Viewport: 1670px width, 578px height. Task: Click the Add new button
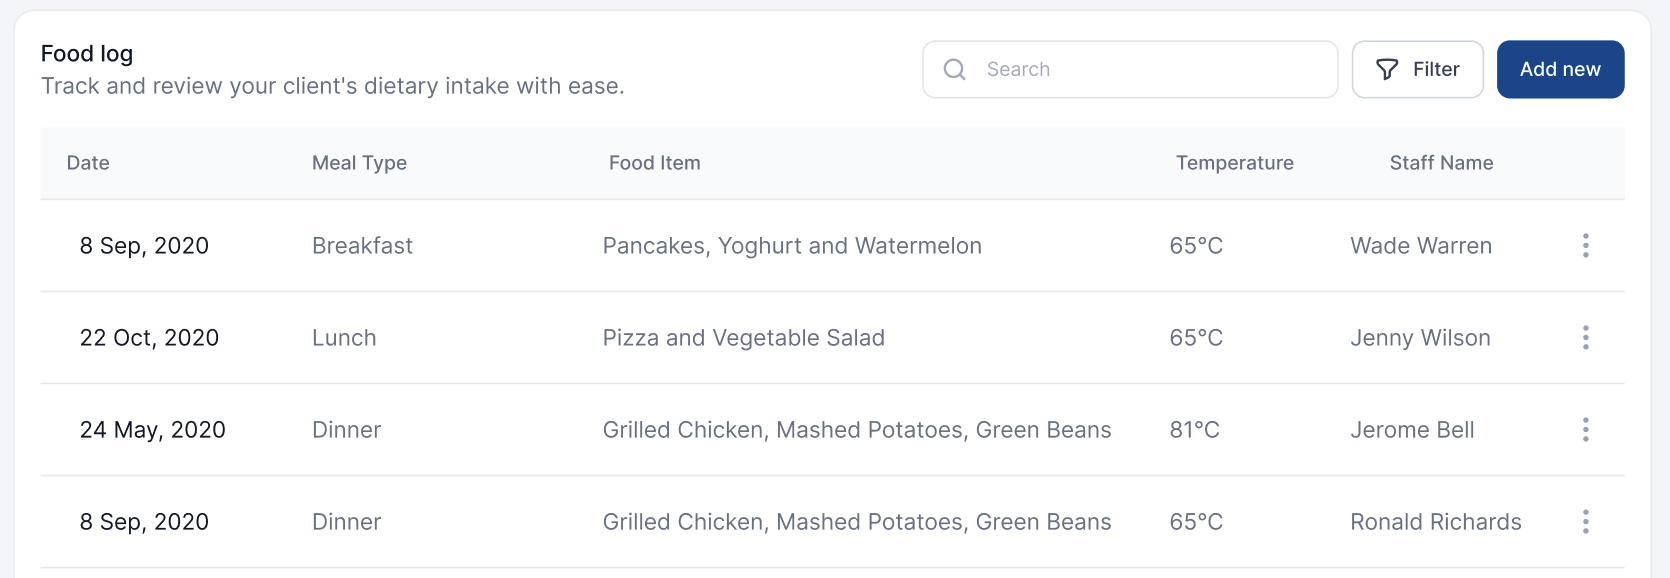(x=1559, y=69)
